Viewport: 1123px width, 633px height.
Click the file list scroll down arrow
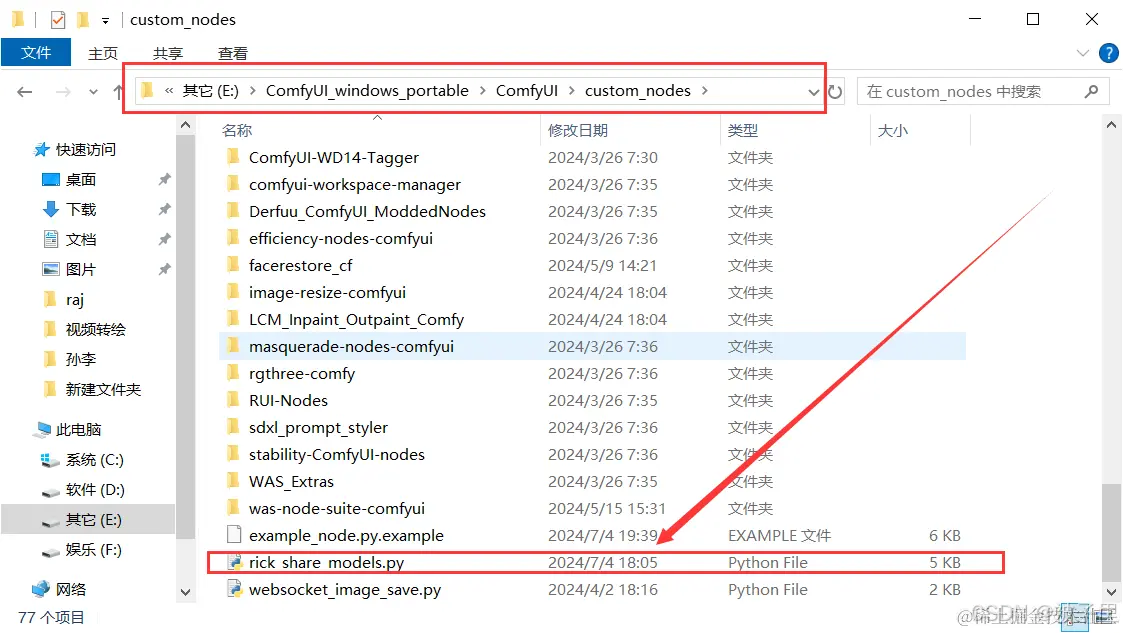click(x=1111, y=592)
